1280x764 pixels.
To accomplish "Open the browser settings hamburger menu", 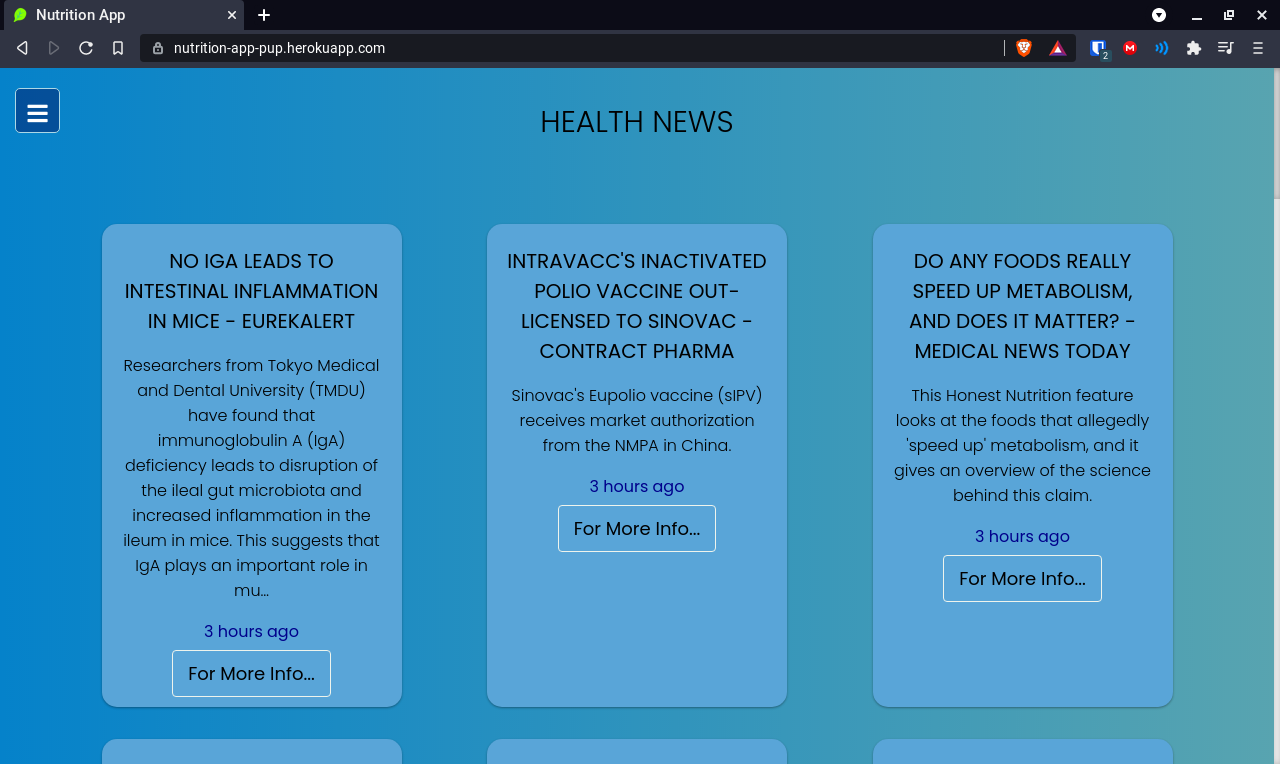I will pos(1257,47).
